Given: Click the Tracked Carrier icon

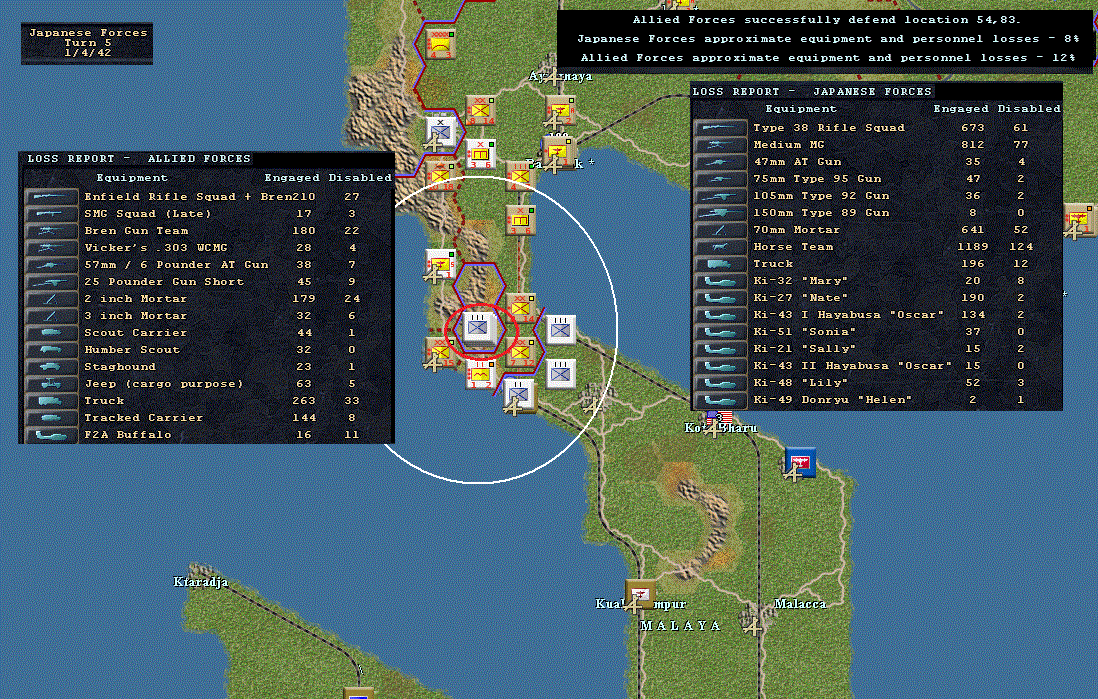Looking at the screenshot, I should tap(51, 418).
